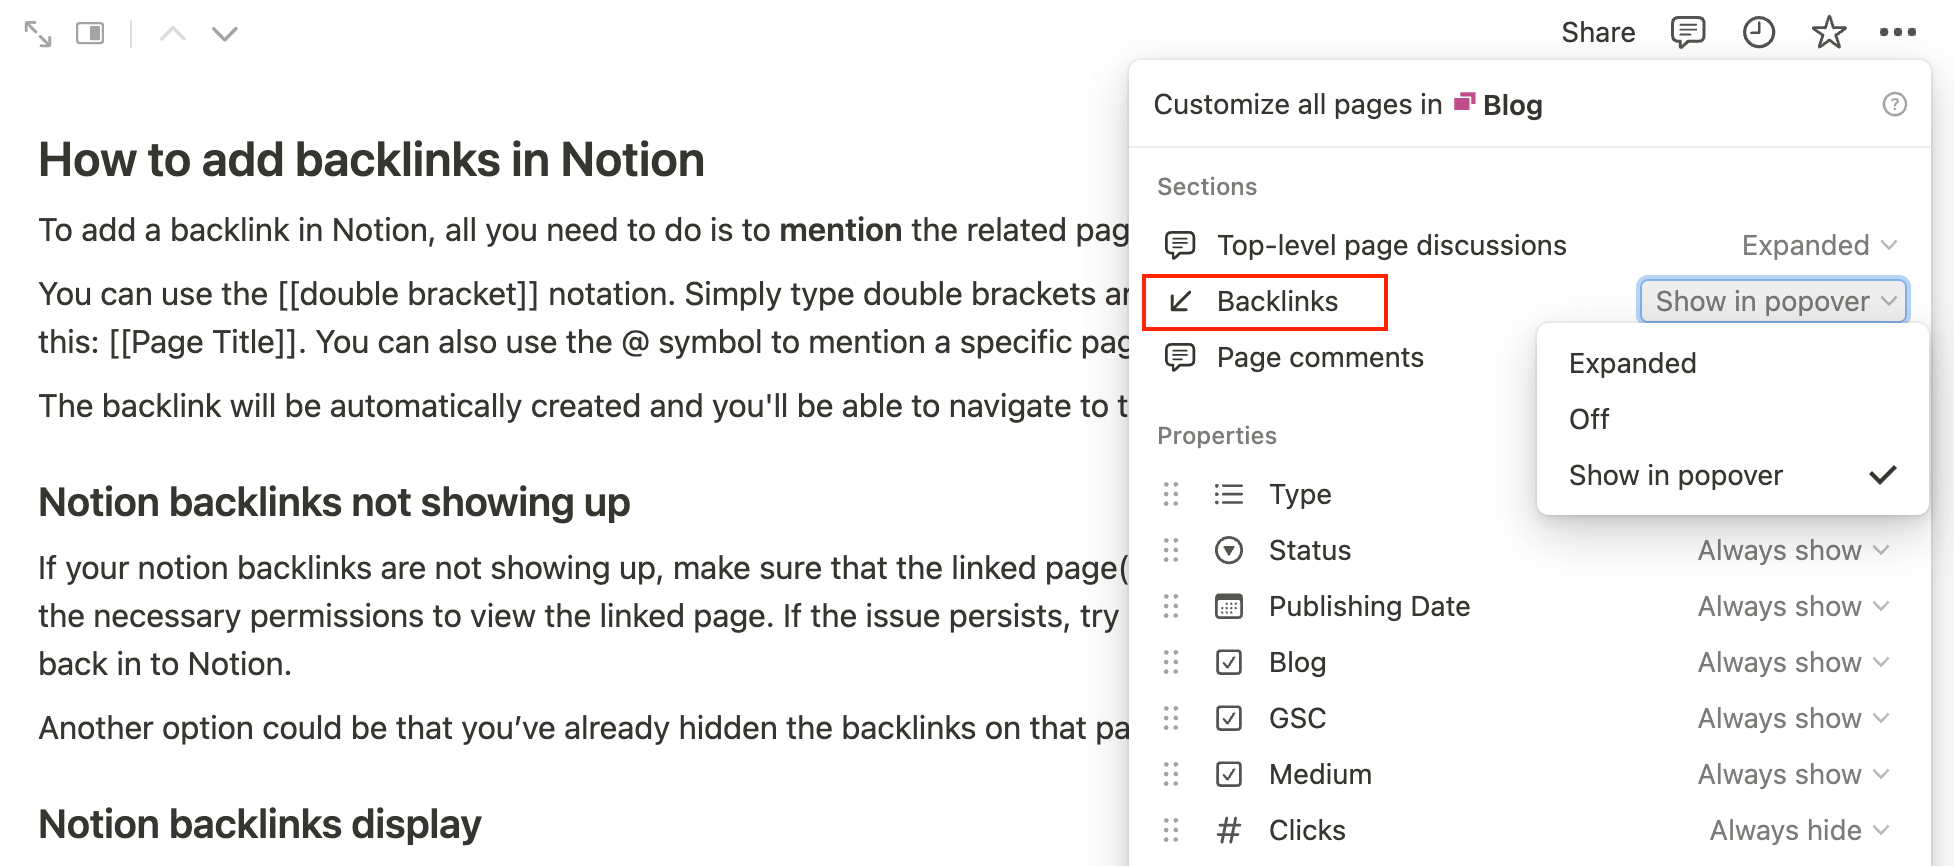The image size is (1954, 866).
Task: Grab the drag handle beside the Type property
Action: (x=1172, y=494)
